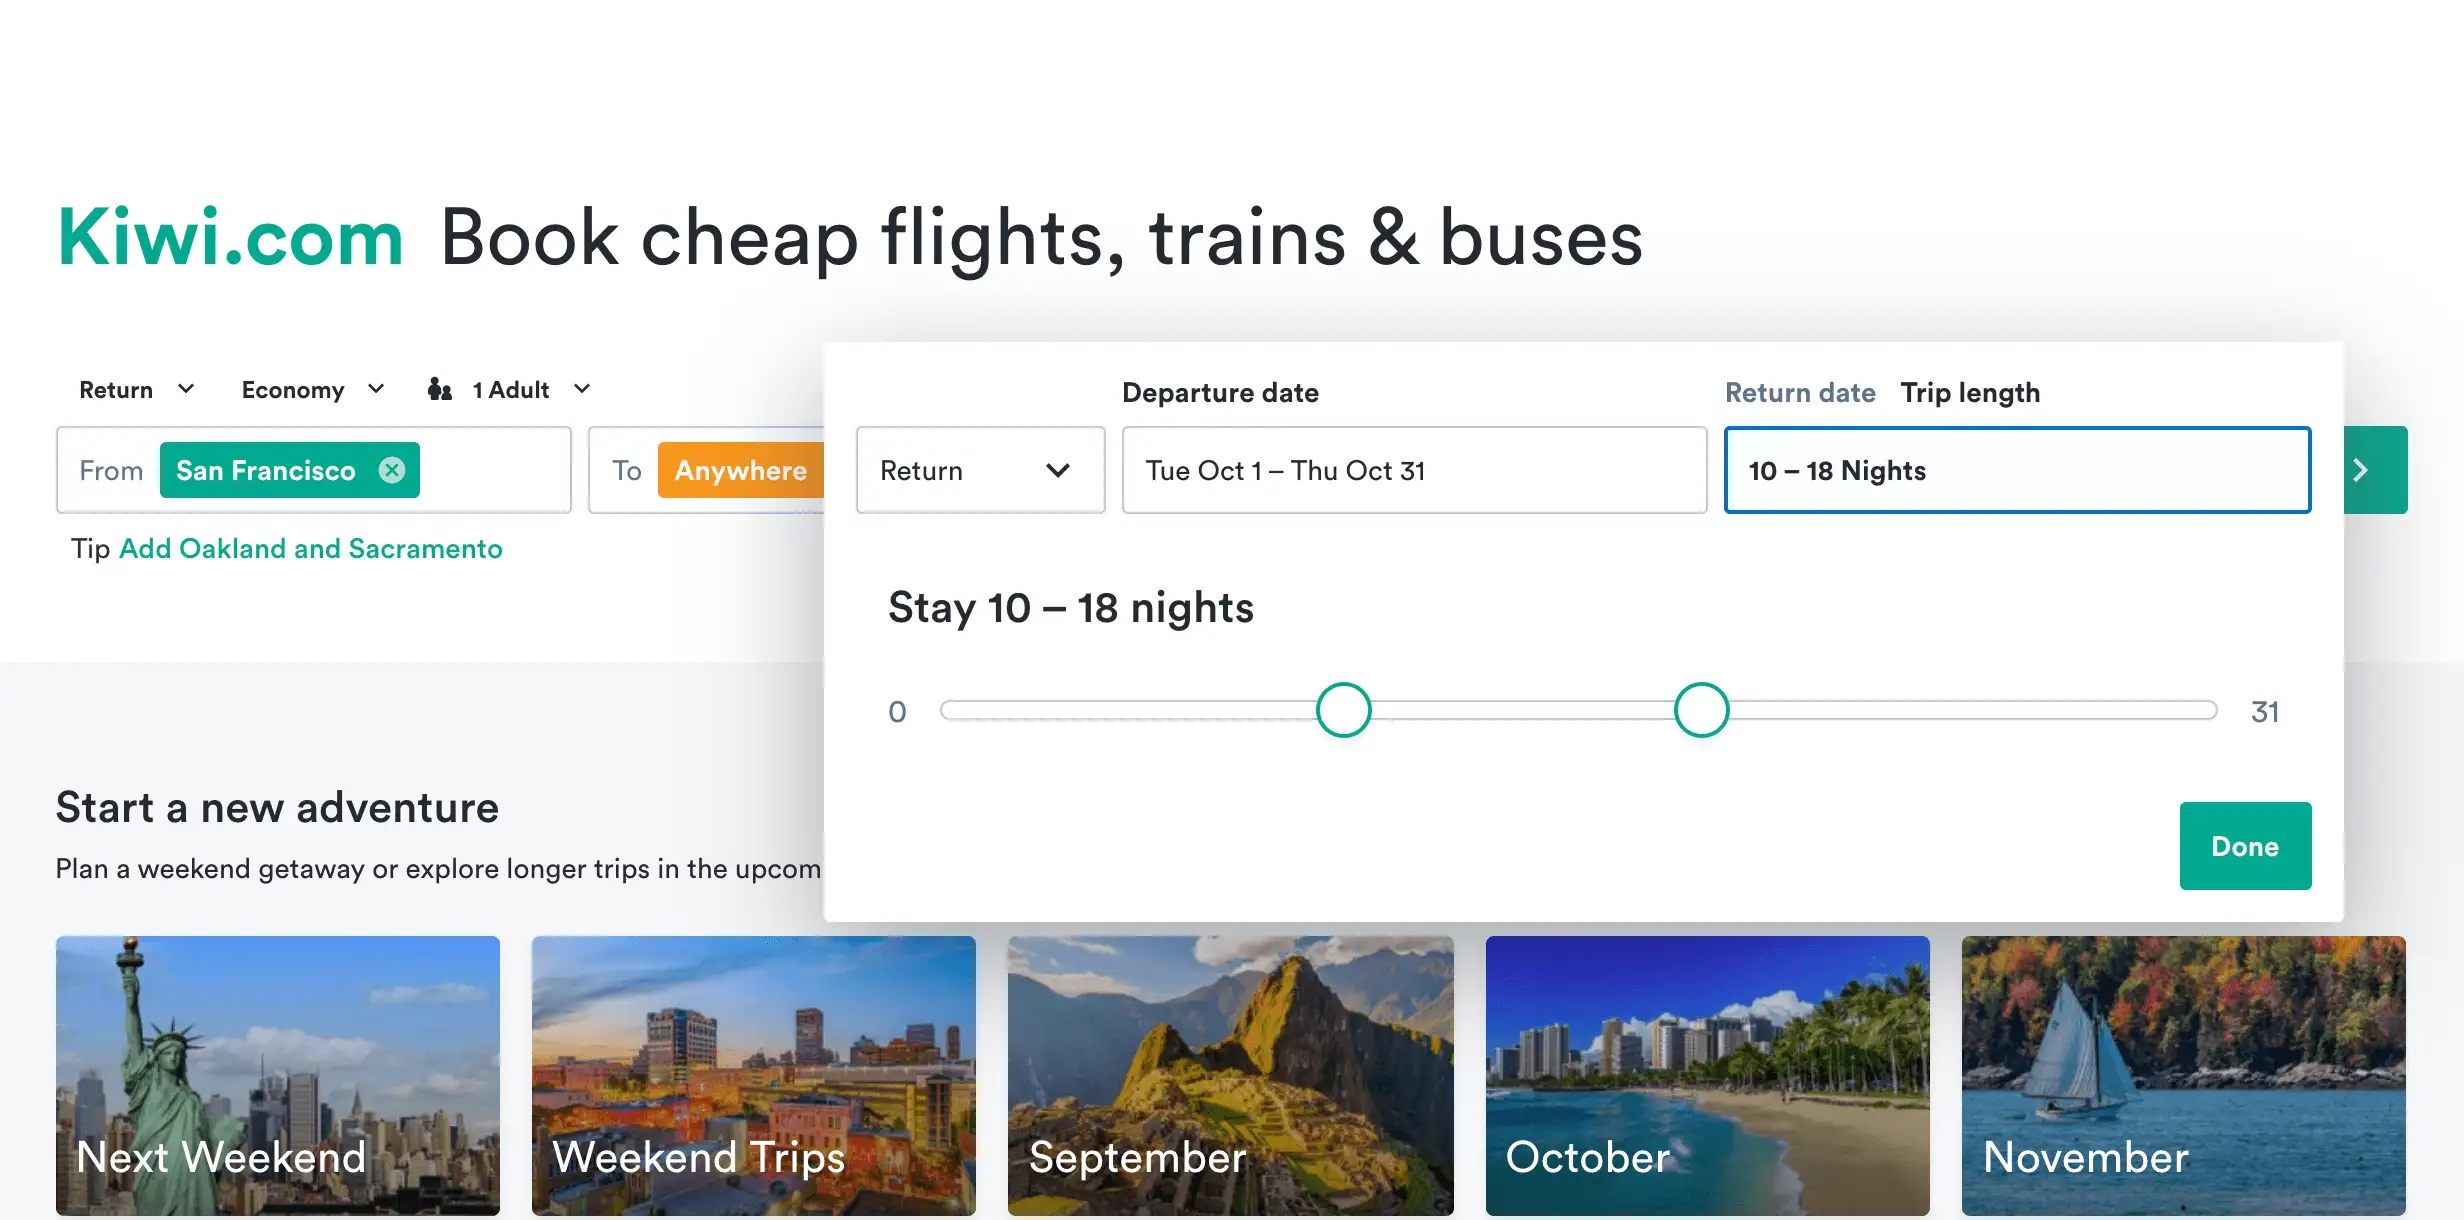
Task: Click the green arrow search button
Action: pyautogui.click(x=2374, y=470)
